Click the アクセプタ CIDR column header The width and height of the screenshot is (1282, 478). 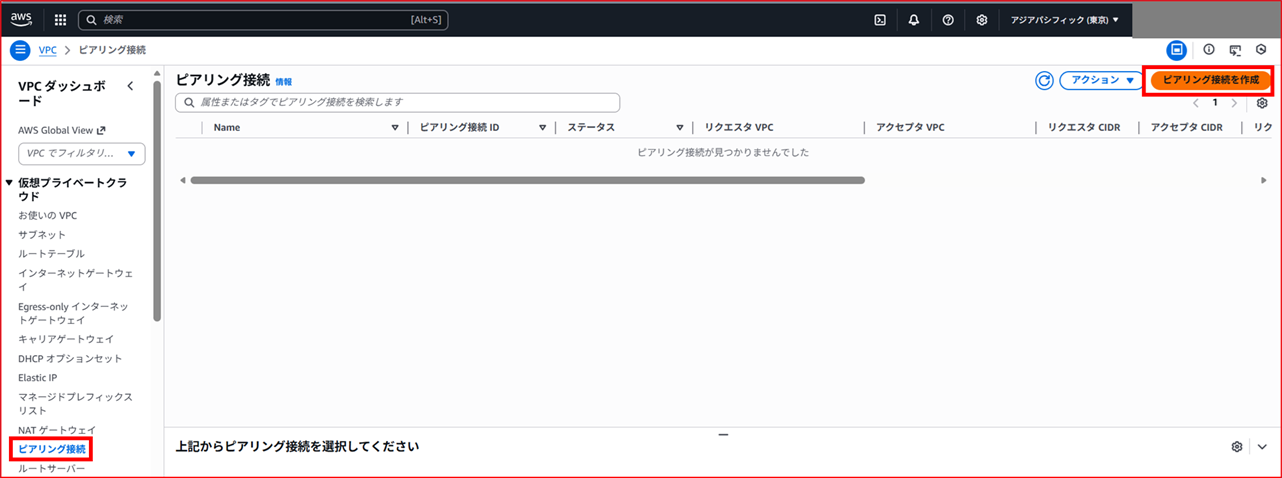(x=1187, y=128)
